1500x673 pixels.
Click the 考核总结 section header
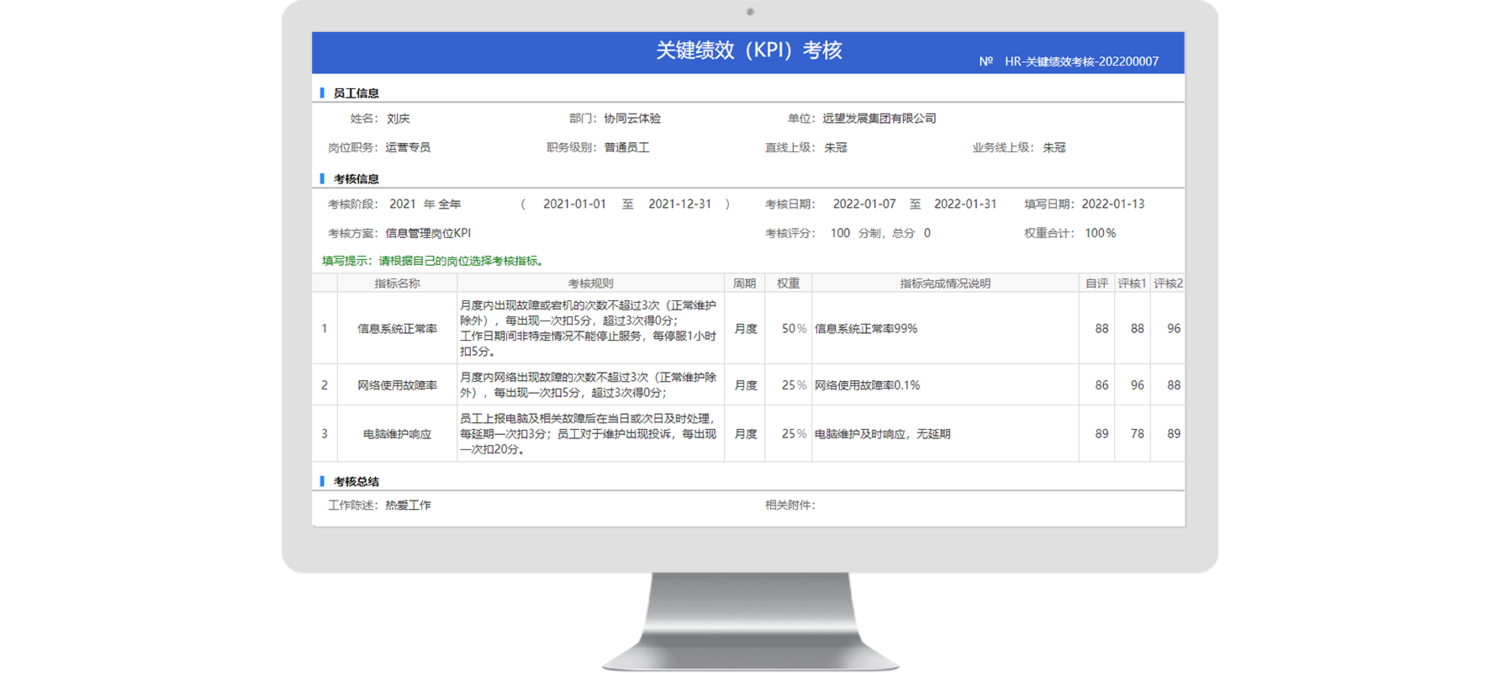pyautogui.click(x=356, y=482)
